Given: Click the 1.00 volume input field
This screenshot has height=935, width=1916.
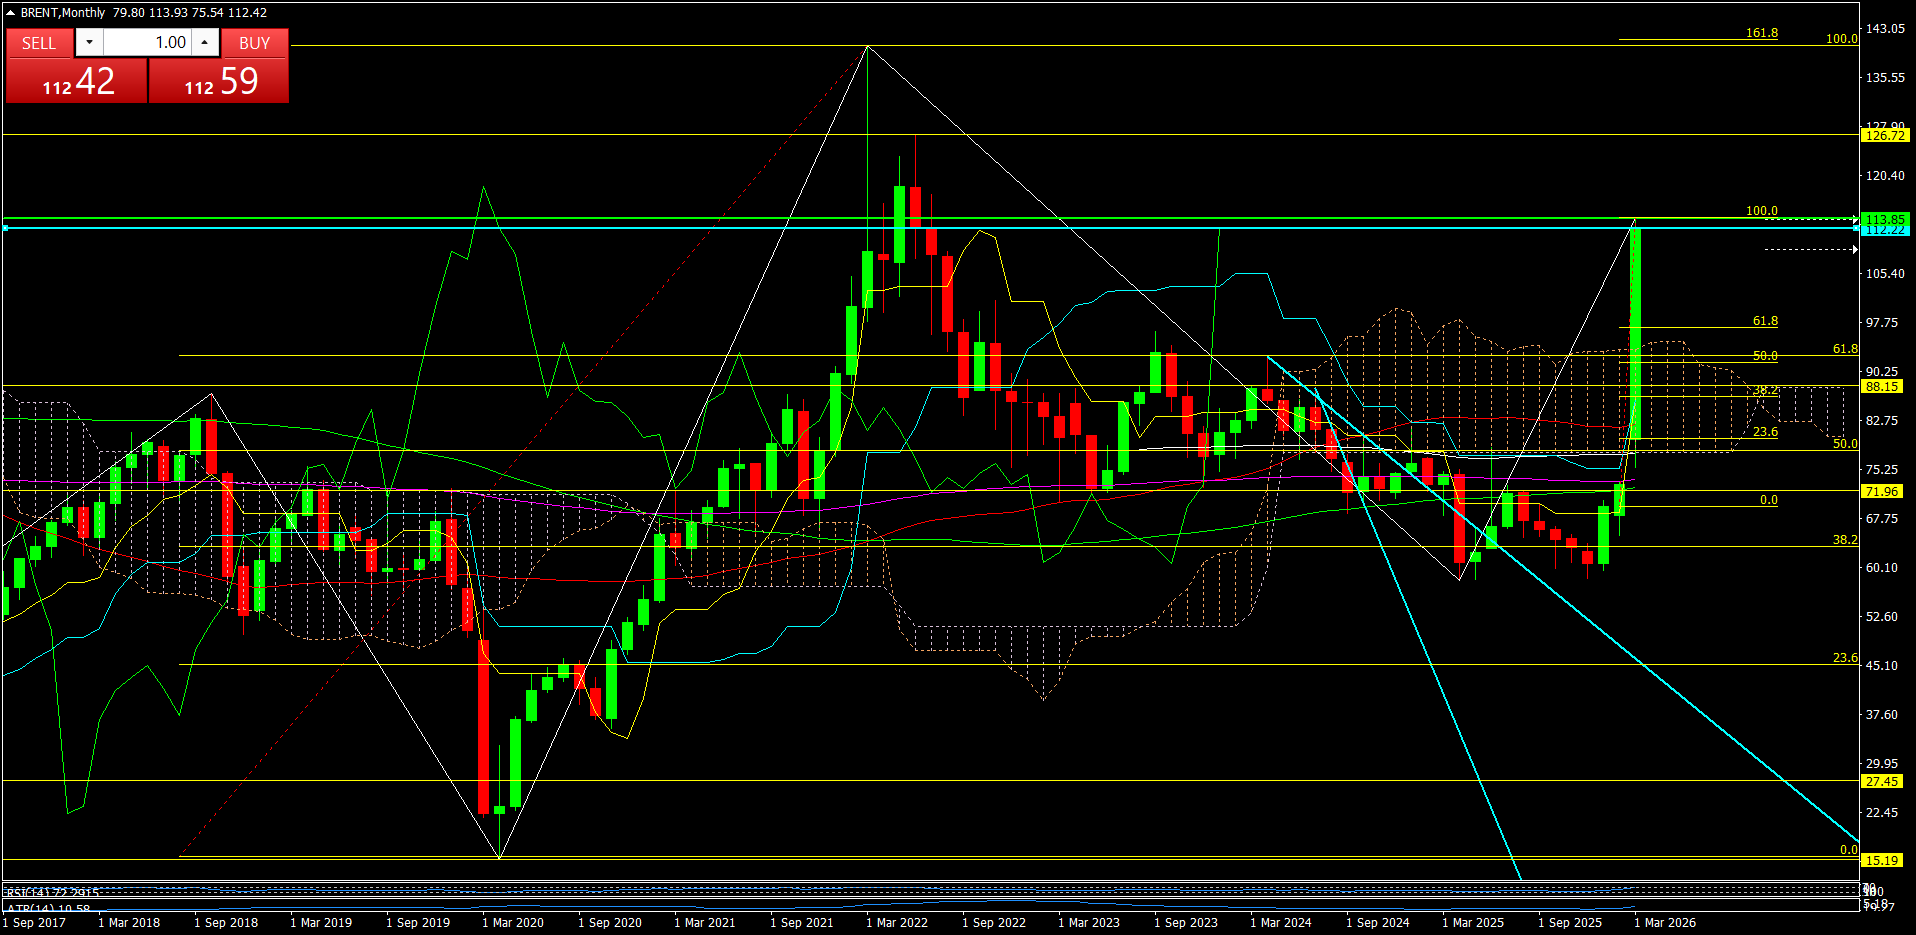Looking at the screenshot, I should [147, 43].
